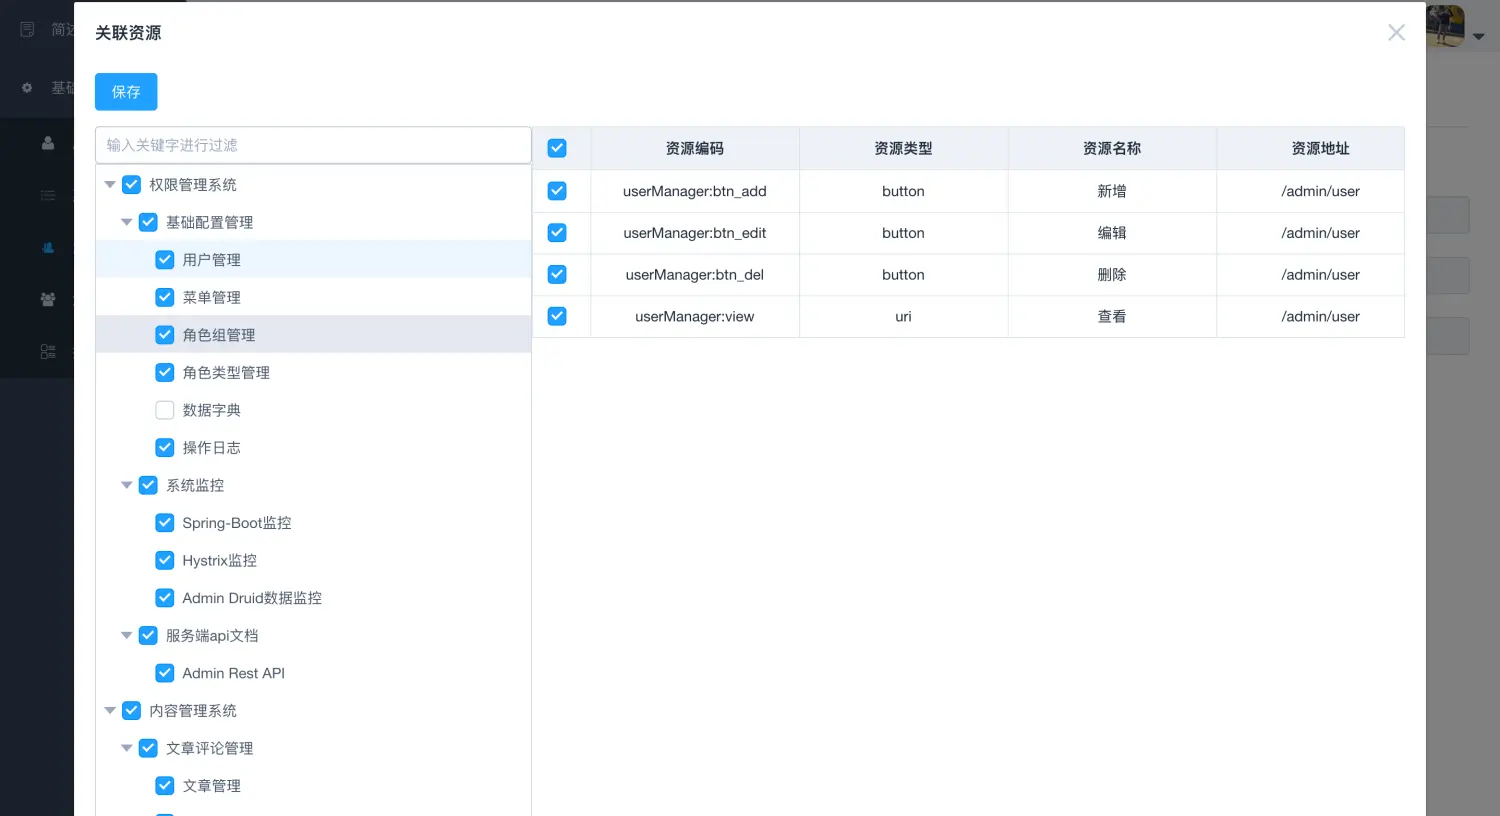
Task: Select the 文章管理 tree item
Action: pyautogui.click(x=313, y=786)
